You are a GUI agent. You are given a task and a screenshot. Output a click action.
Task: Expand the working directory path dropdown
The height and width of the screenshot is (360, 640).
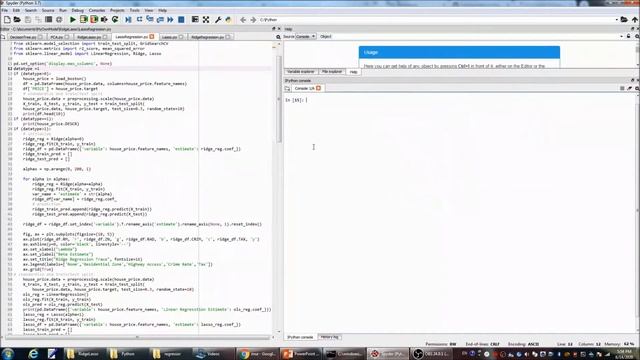[616, 20]
